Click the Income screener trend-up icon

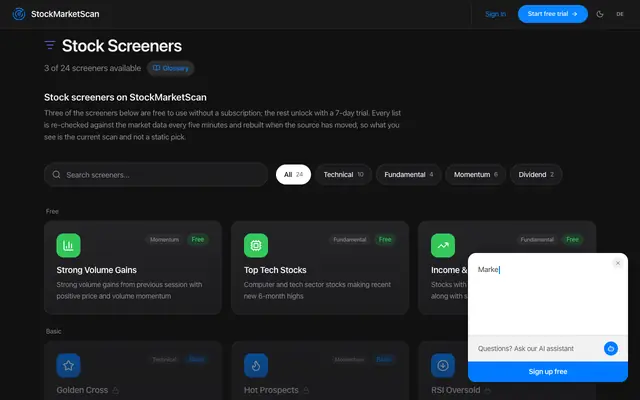443,245
